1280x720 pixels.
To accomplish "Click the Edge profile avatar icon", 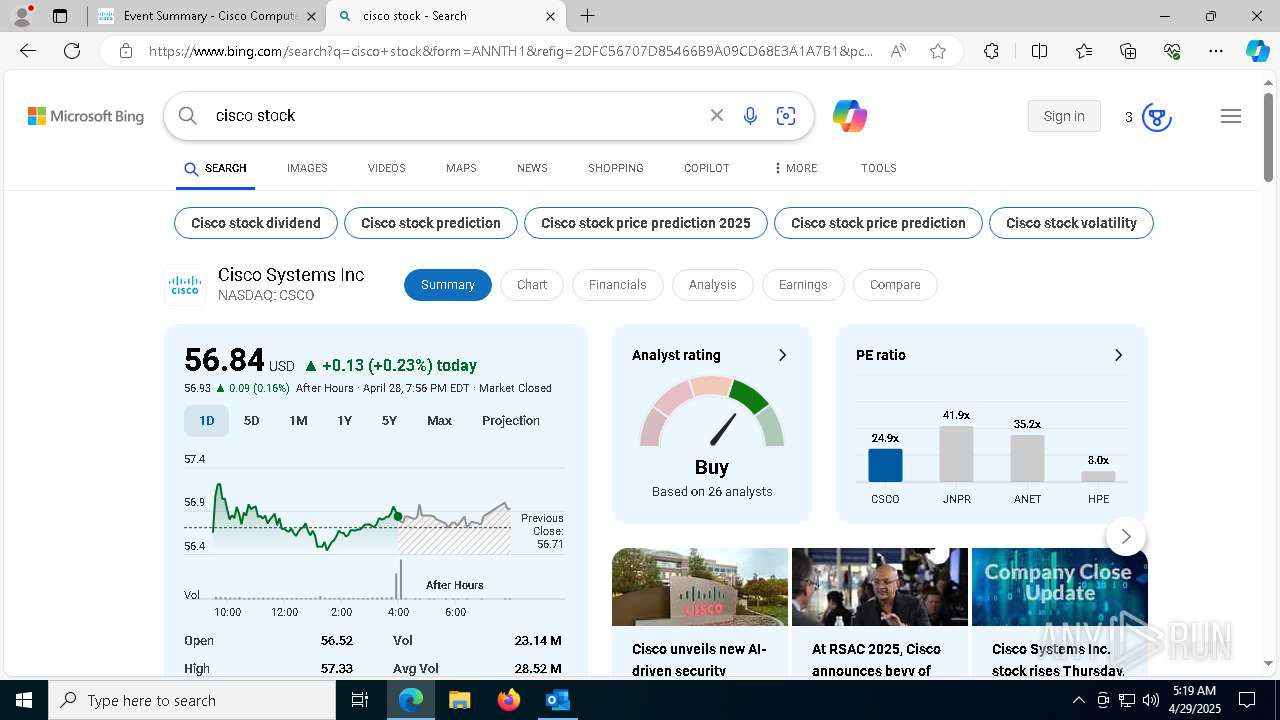I will click(x=22, y=16).
